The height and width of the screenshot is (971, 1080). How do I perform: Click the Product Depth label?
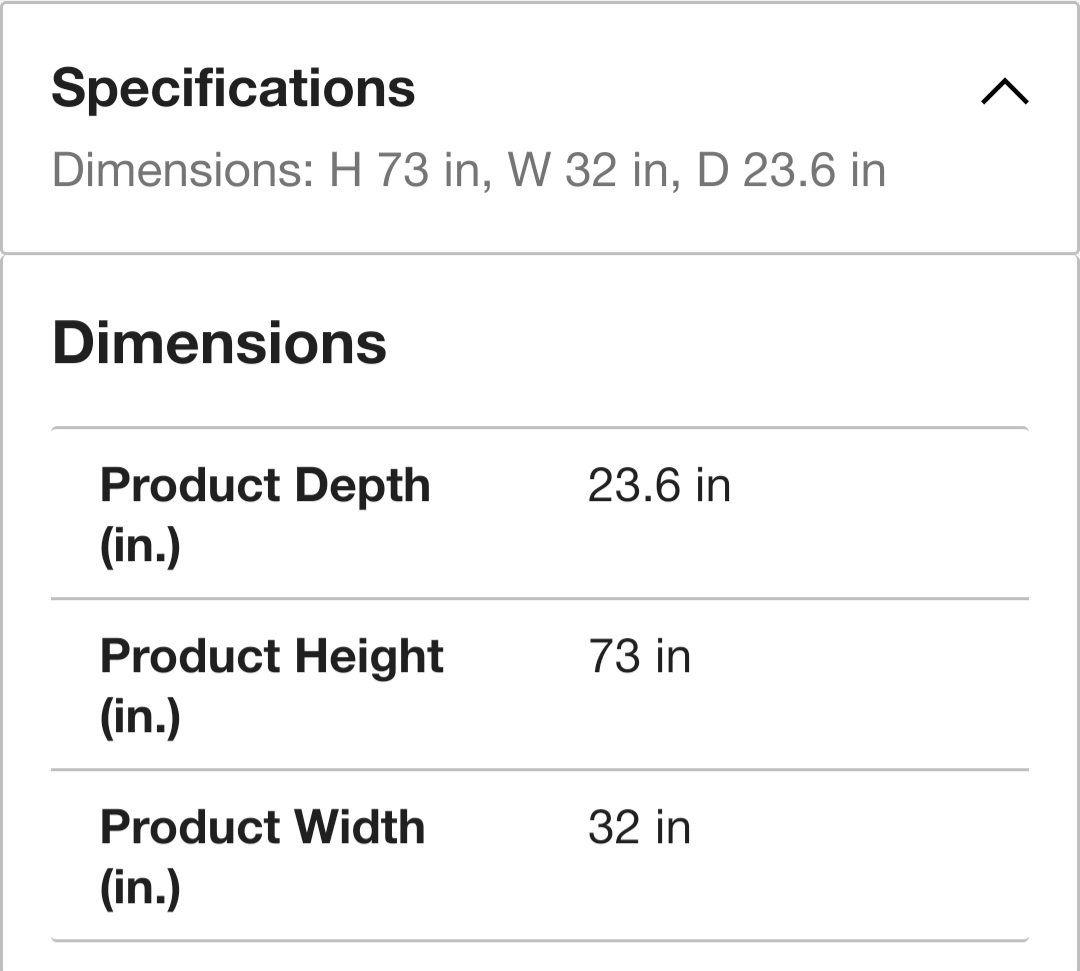click(x=265, y=486)
